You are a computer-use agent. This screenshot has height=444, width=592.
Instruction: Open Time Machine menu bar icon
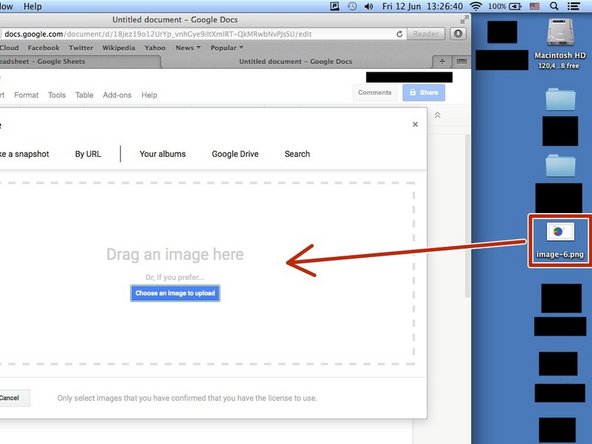(352, 6)
